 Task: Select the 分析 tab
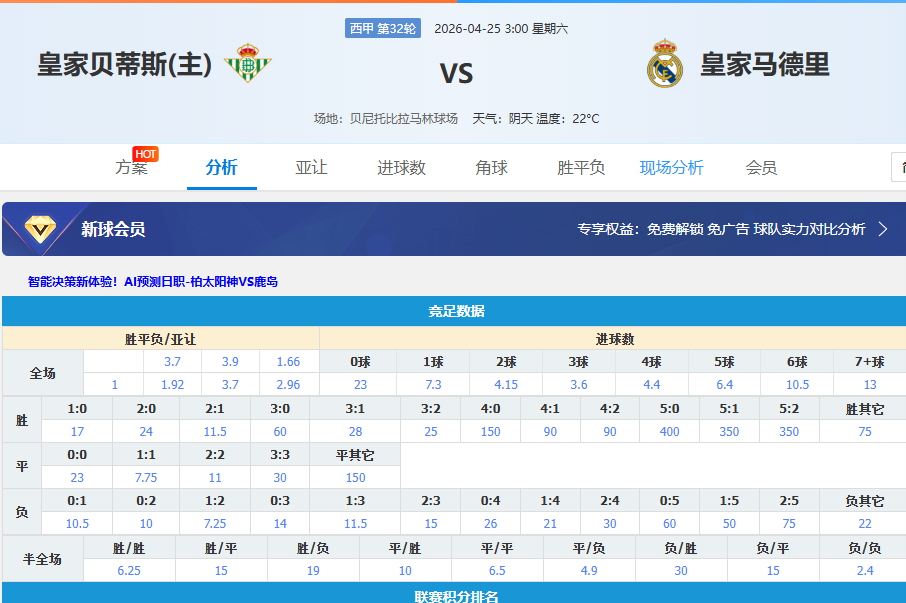(x=221, y=168)
